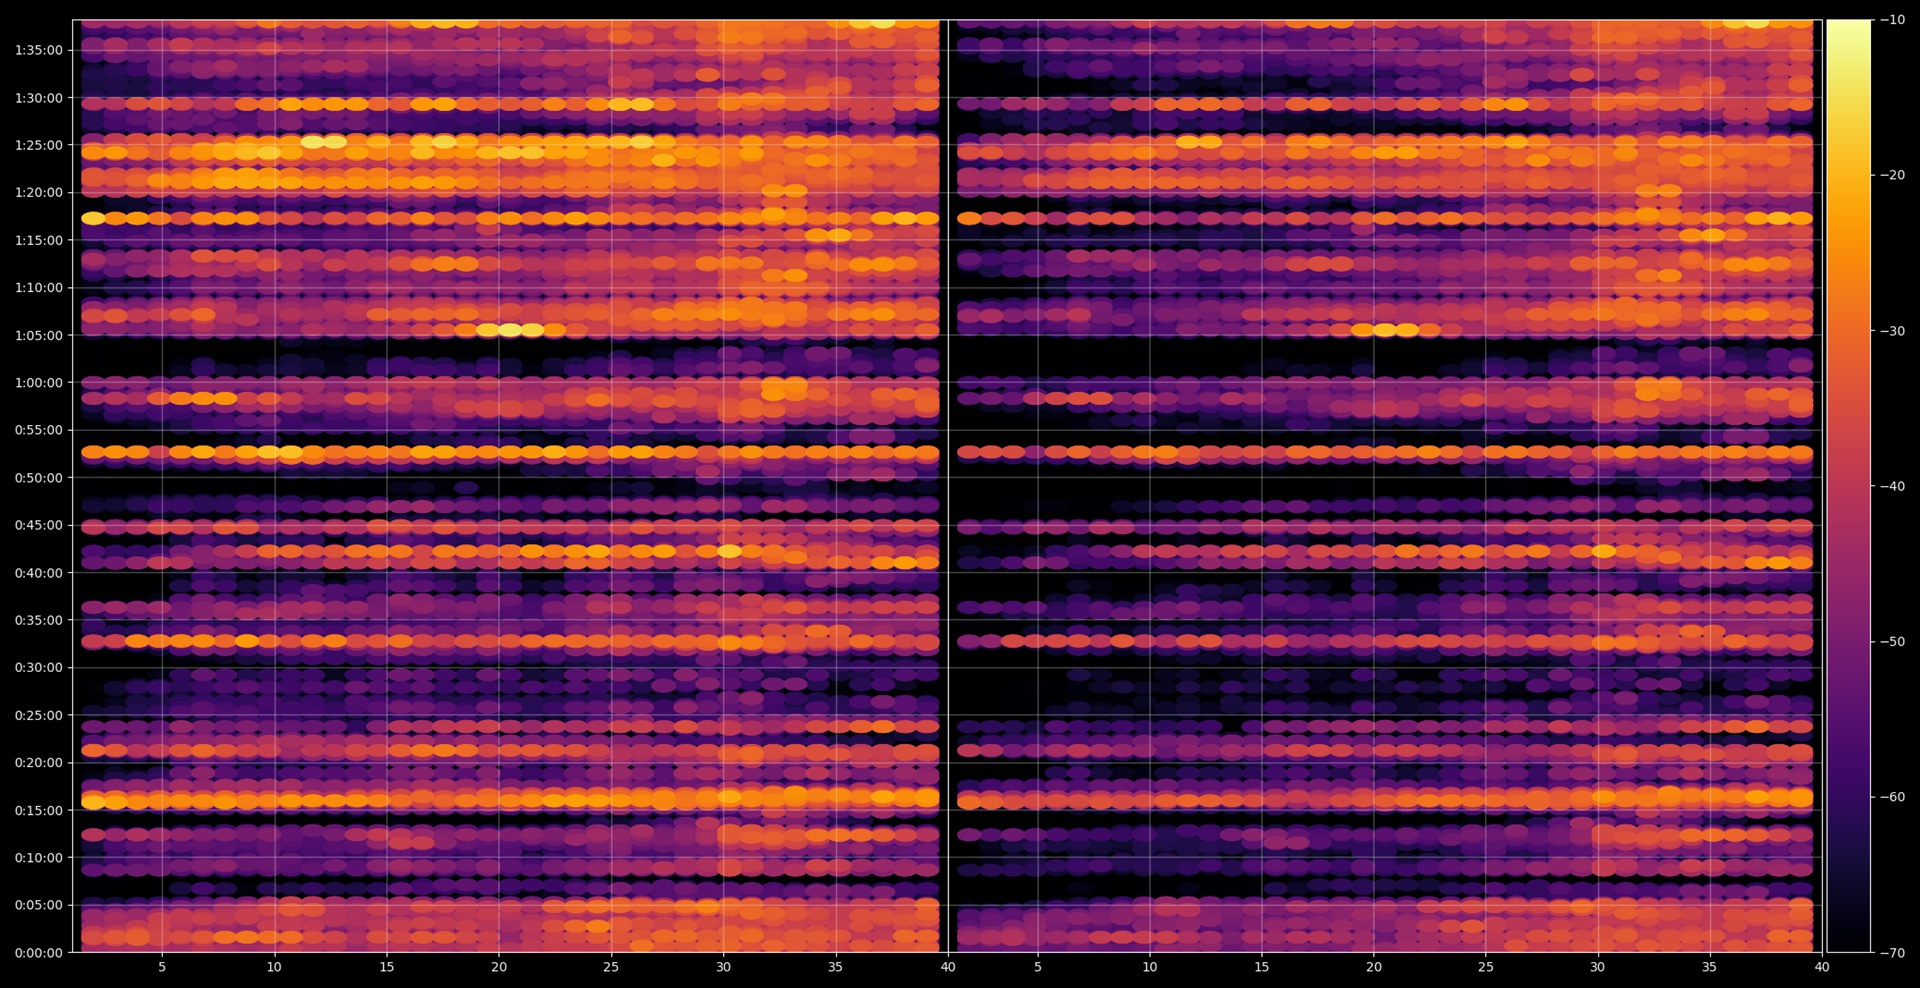This screenshot has height=988, width=1920.
Task: Select x-axis label 20 under right plot
Action: 1374,967
